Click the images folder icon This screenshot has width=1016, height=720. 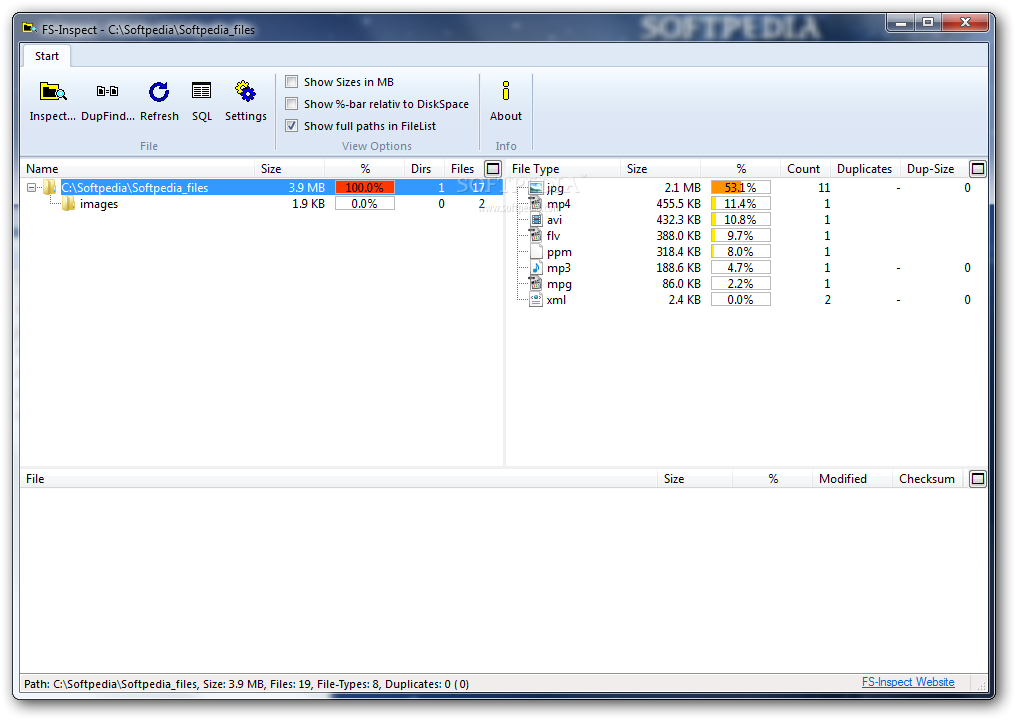click(69, 204)
